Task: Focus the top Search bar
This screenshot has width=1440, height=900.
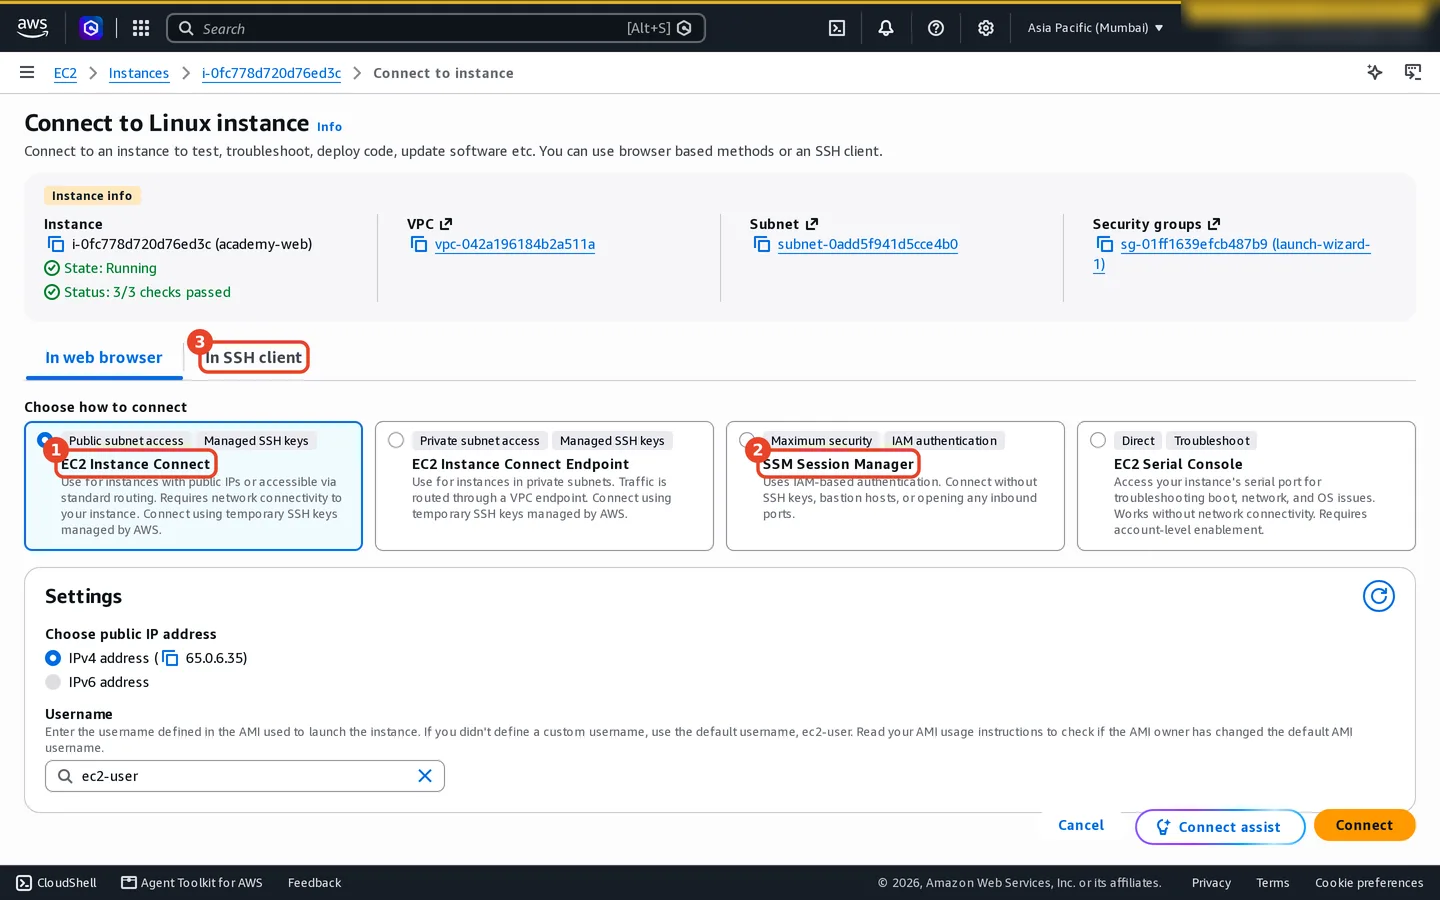Action: (436, 28)
